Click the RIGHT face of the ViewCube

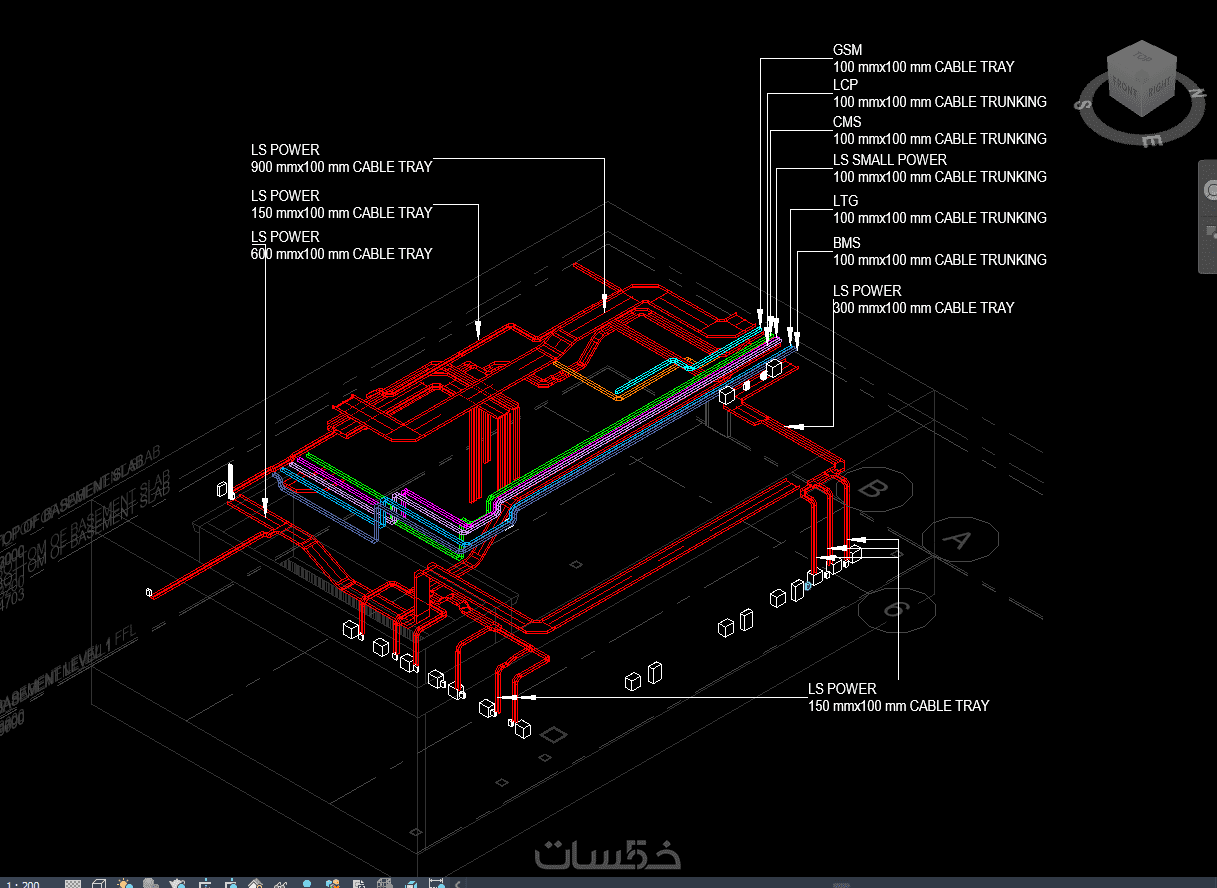point(1159,88)
